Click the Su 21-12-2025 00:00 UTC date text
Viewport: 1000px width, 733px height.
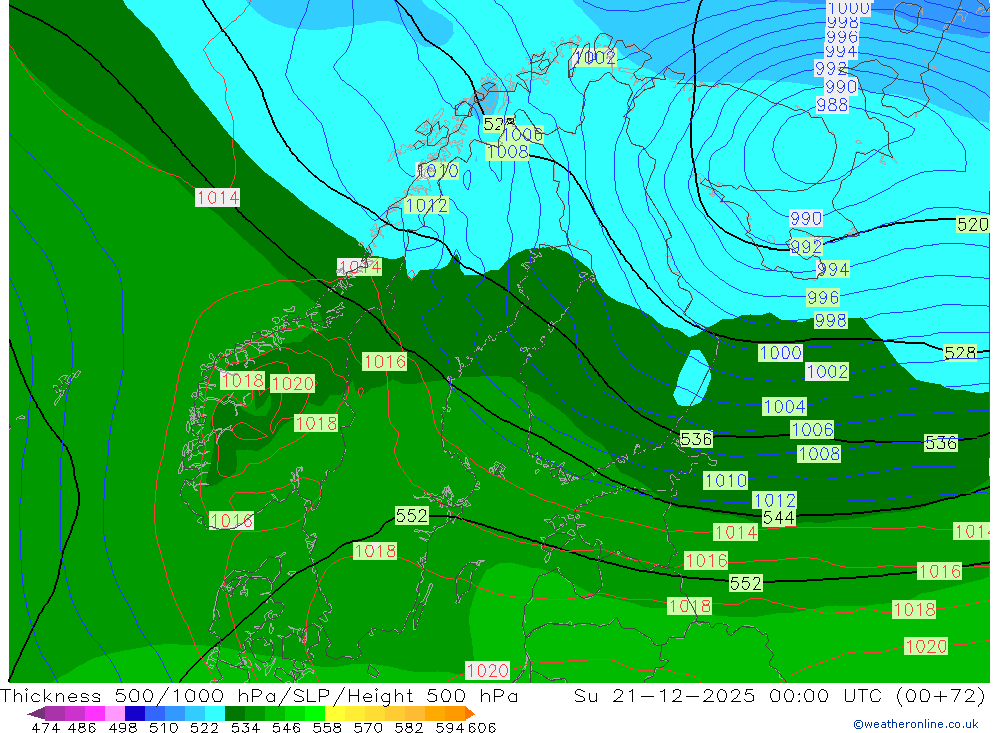pos(727,695)
